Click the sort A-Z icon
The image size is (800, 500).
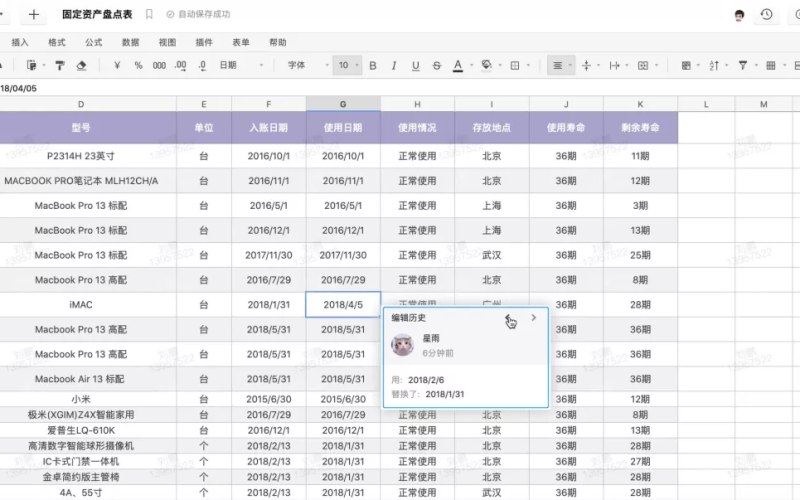pos(714,65)
